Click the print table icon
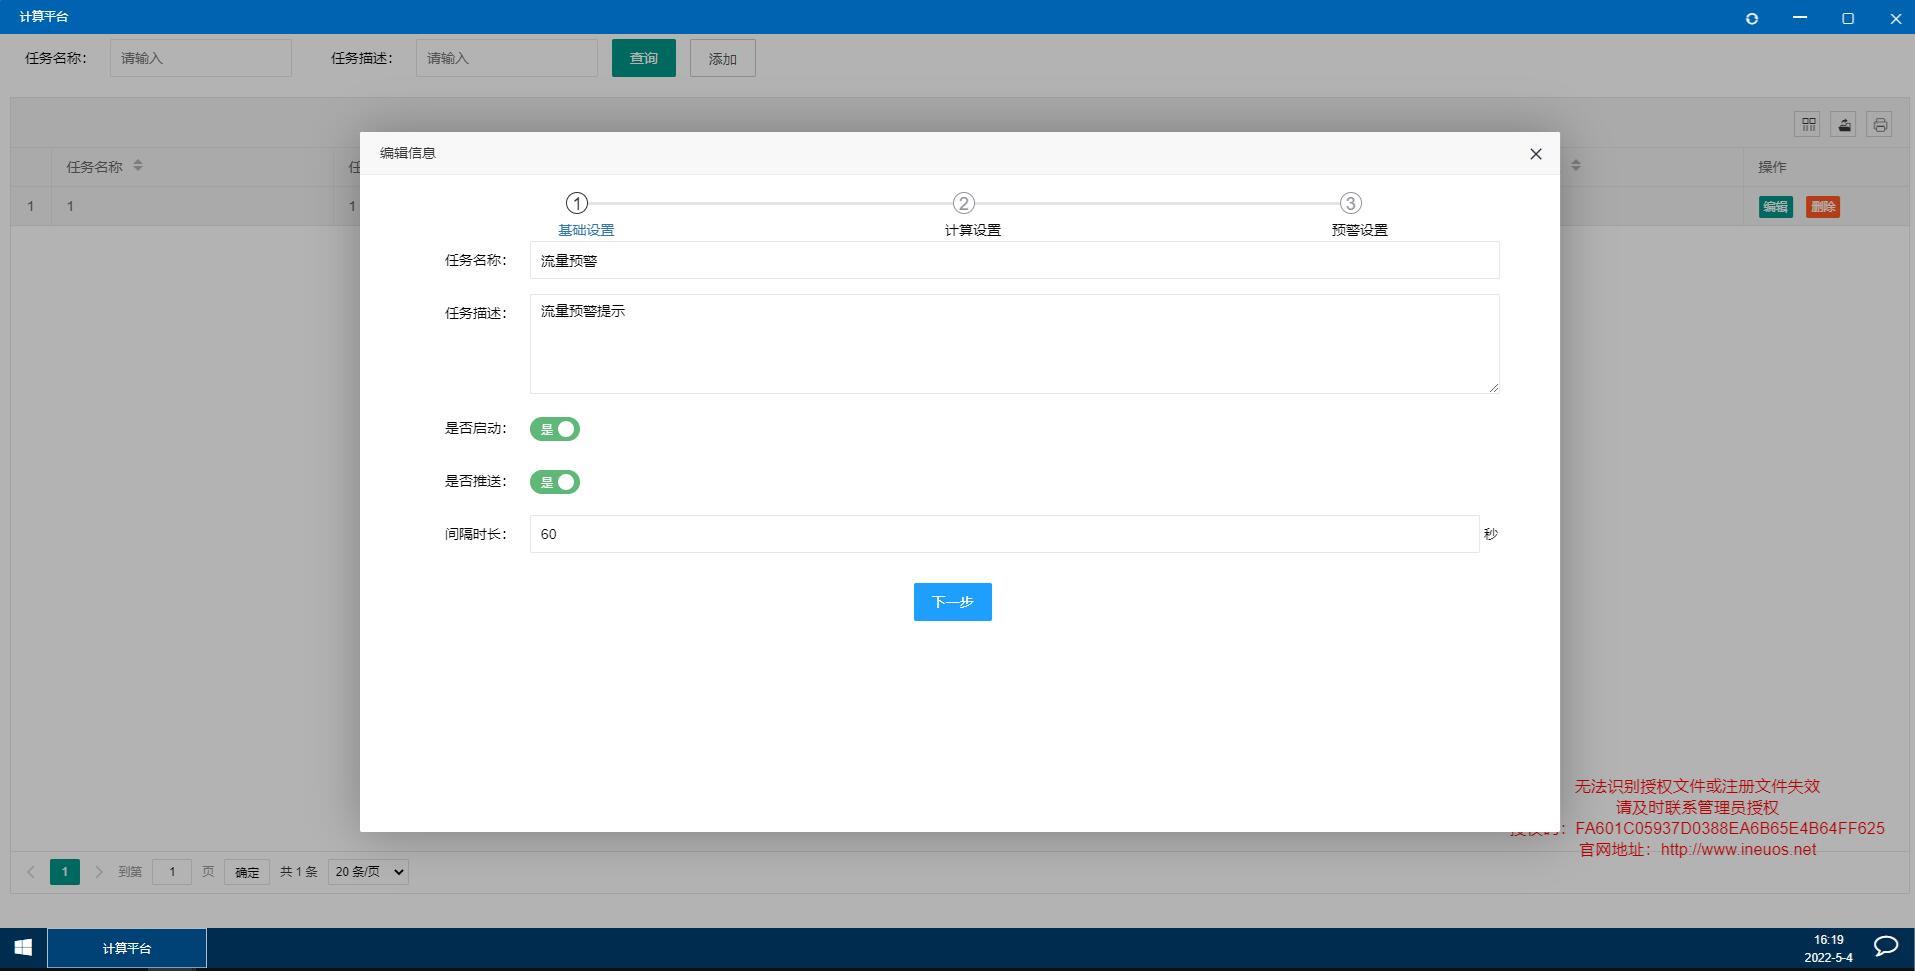 click(x=1880, y=124)
